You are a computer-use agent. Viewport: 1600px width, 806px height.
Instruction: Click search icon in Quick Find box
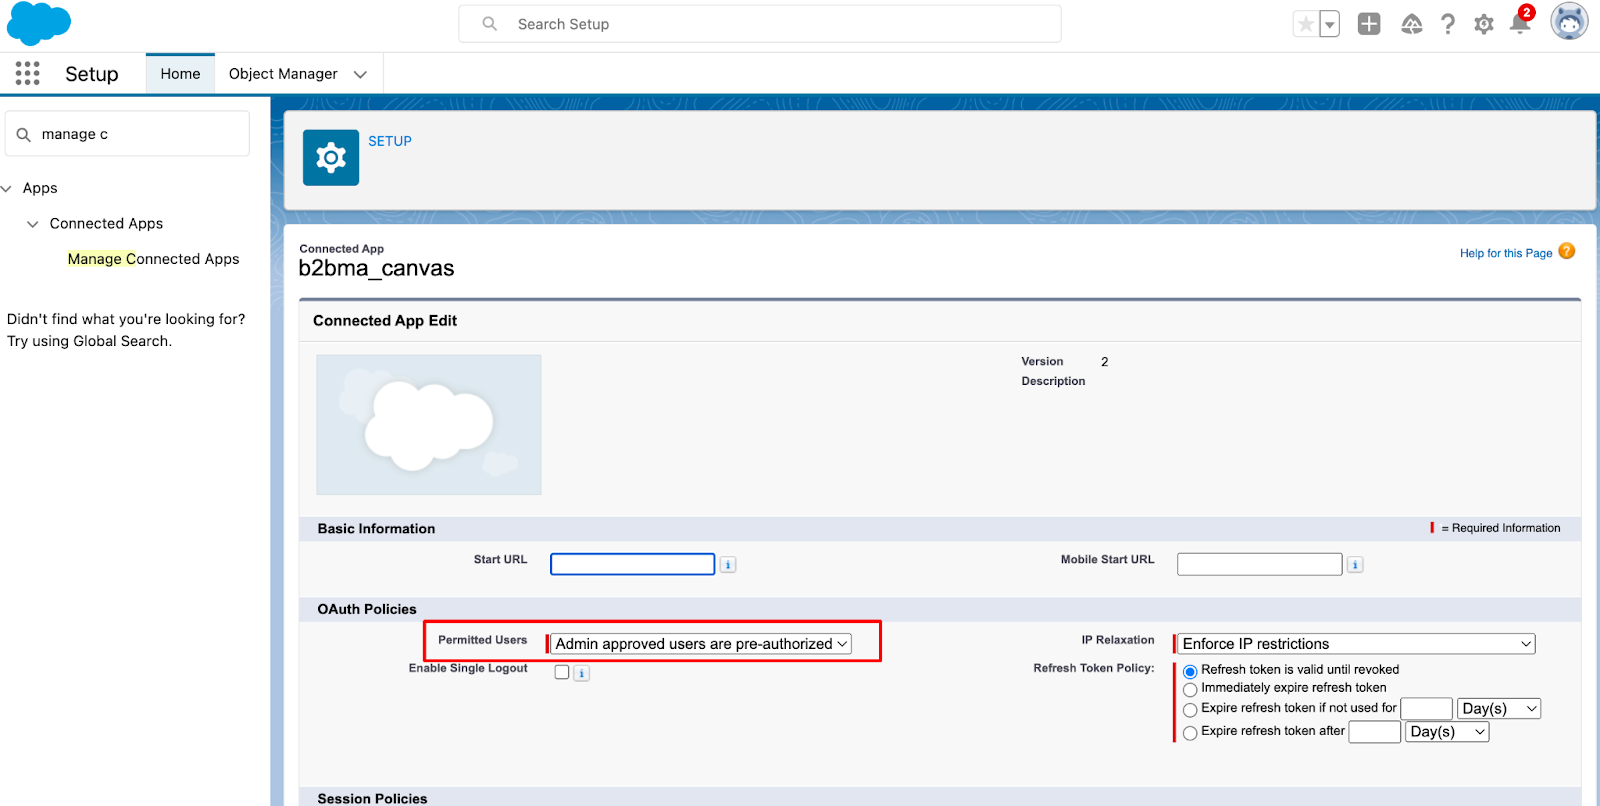tap(24, 134)
